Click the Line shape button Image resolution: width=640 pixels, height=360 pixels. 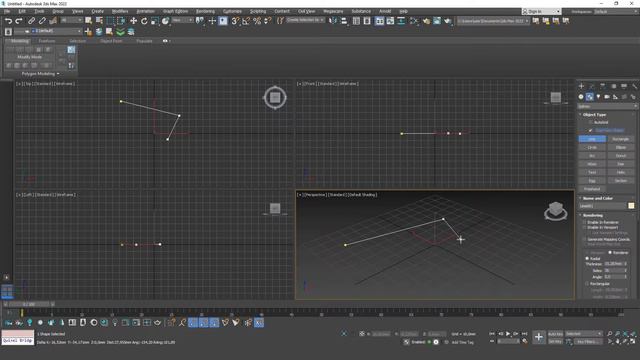(x=592, y=139)
